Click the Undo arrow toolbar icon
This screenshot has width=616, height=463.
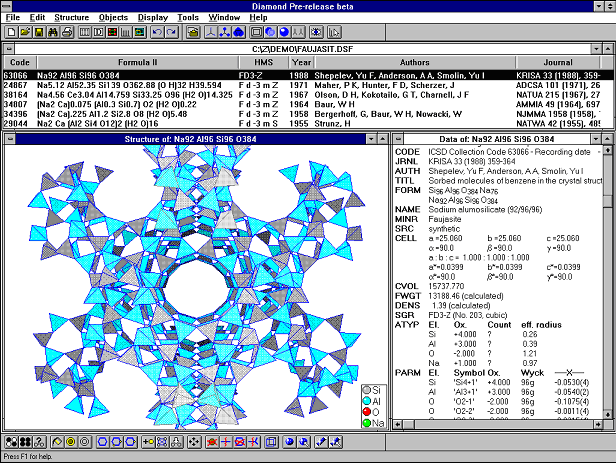point(158,32)
